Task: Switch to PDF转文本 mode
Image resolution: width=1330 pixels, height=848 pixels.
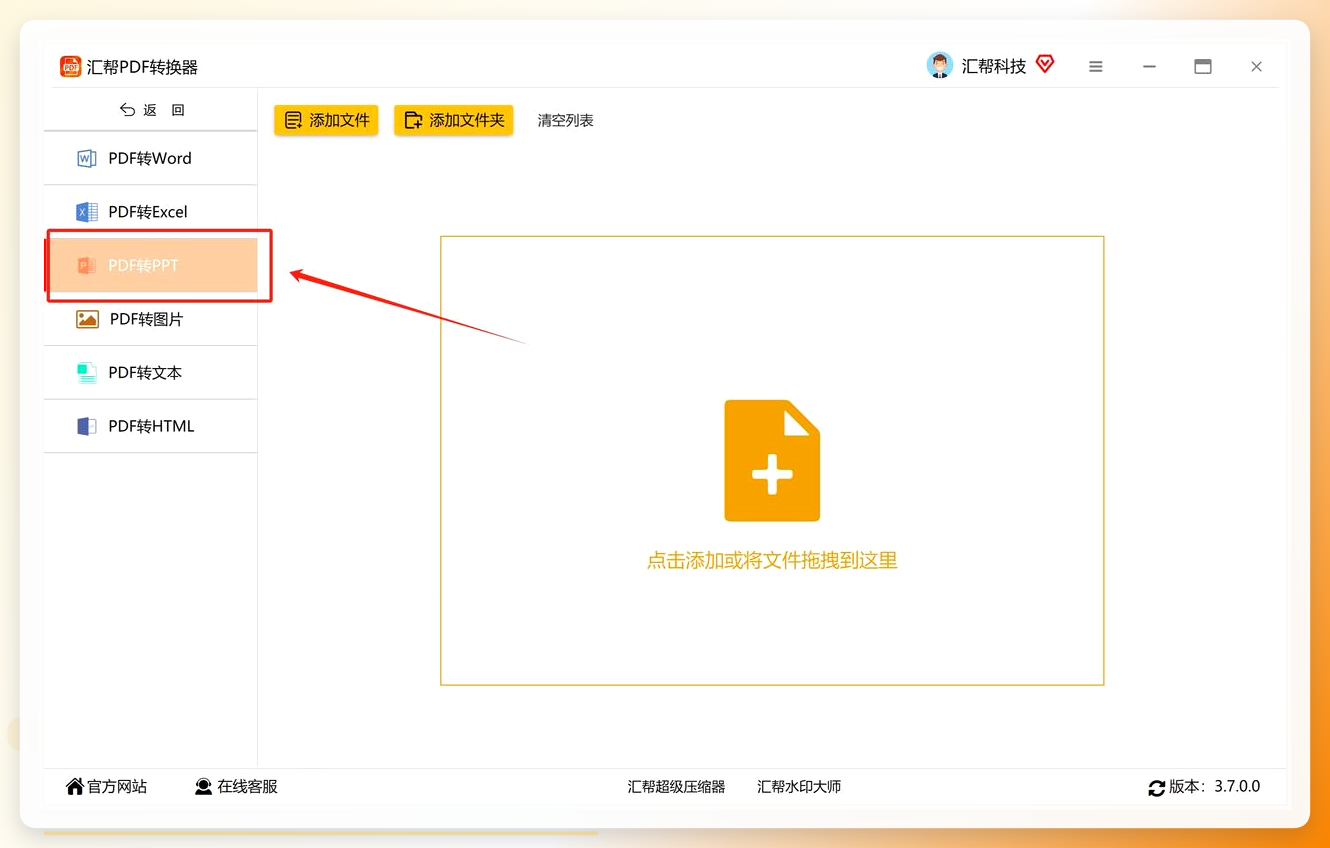Action: 151,373
